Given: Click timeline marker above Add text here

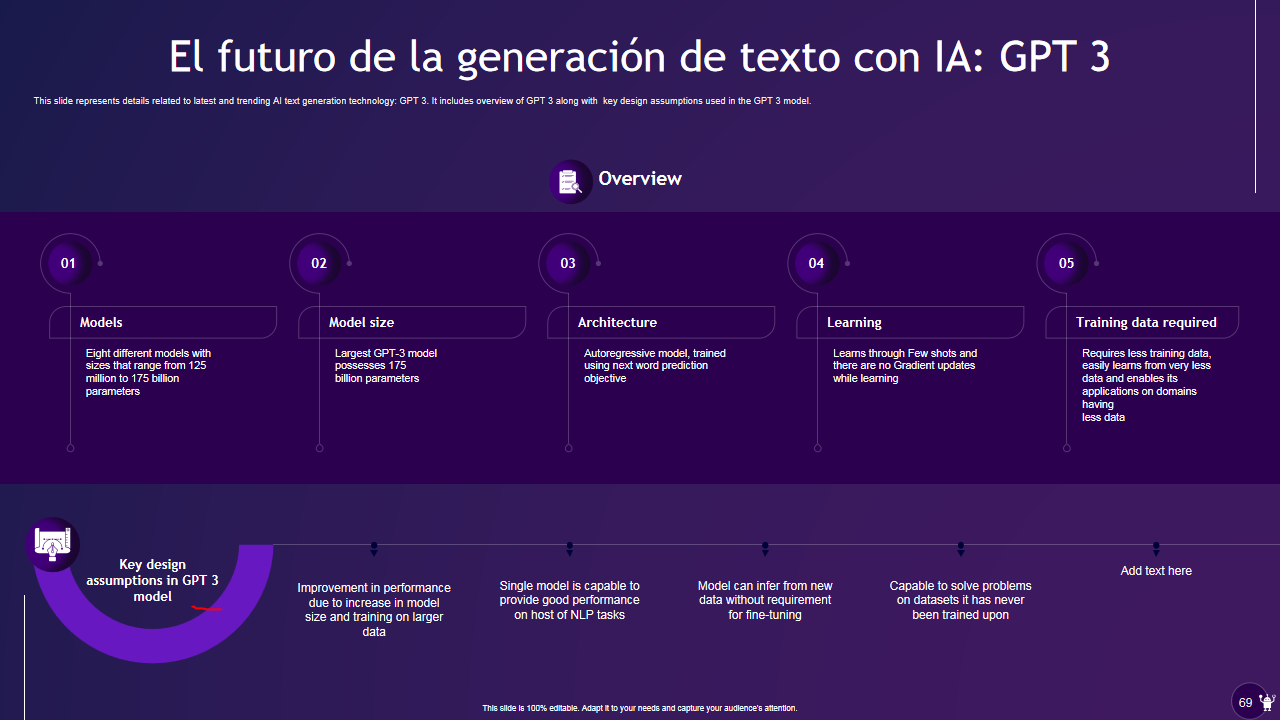Looking at the screenshot, I should click(x=1156, y=548).
